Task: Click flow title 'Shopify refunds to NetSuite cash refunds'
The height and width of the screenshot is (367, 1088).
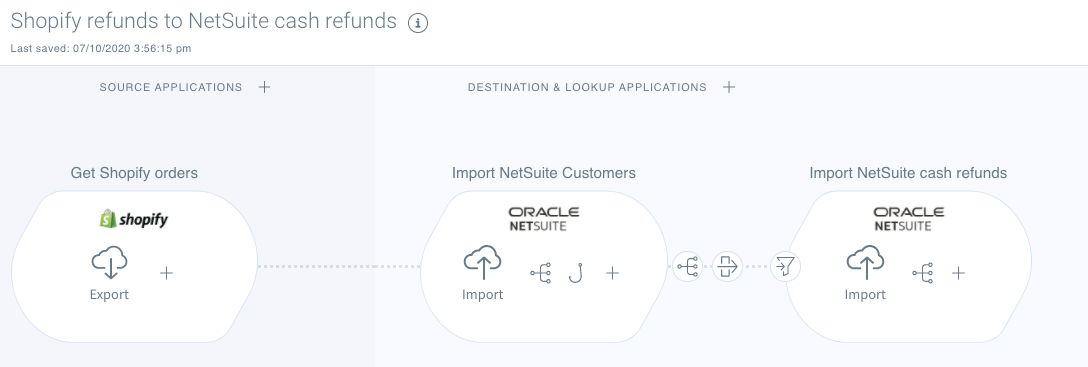Action: (203, 21)
